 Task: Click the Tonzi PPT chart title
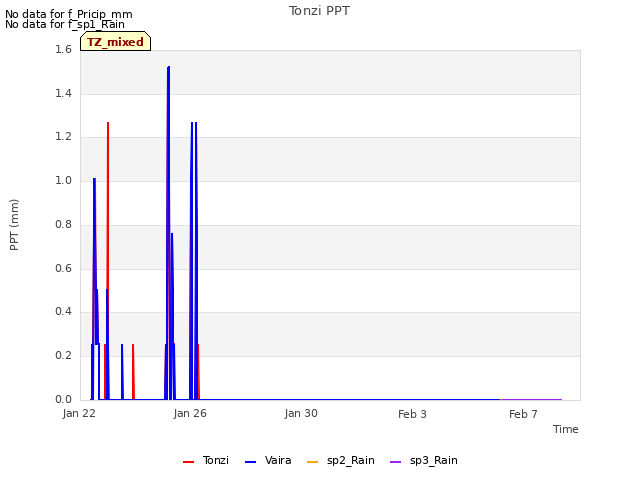[319, 11]
